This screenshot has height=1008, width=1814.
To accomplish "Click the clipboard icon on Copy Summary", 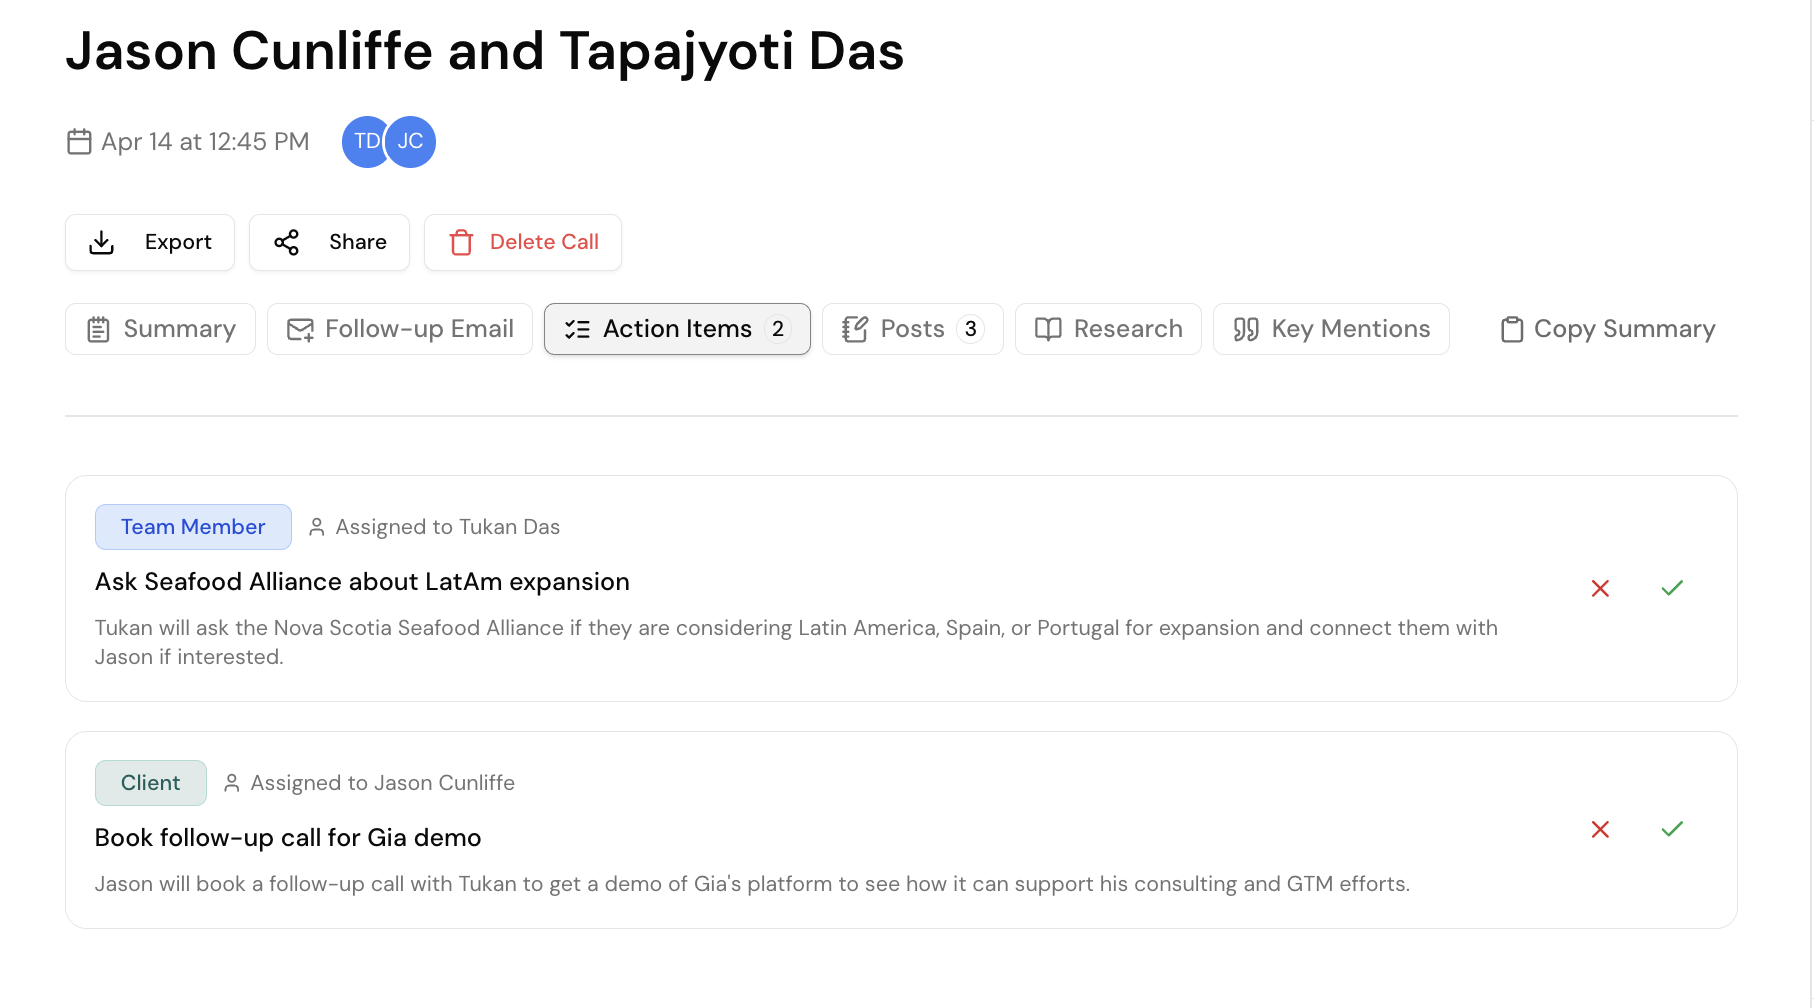I will pyautogui.click(x=1513, y=328).
